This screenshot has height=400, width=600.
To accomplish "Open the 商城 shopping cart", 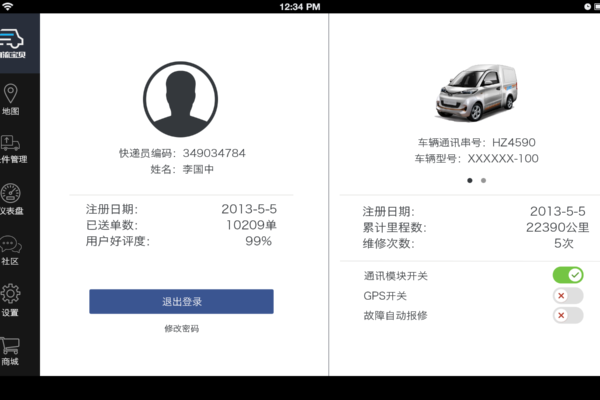I will (x=11, y=350).
